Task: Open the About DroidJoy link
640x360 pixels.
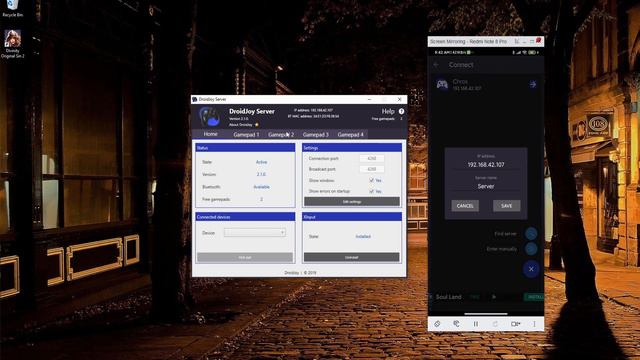Action: 240,124
